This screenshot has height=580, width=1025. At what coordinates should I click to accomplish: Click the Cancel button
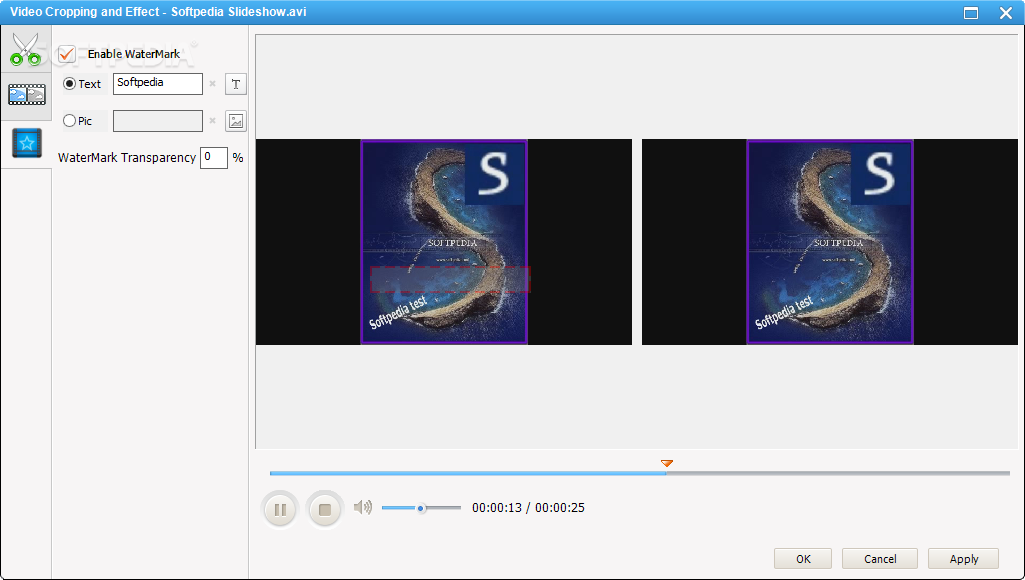pos(880,559)
